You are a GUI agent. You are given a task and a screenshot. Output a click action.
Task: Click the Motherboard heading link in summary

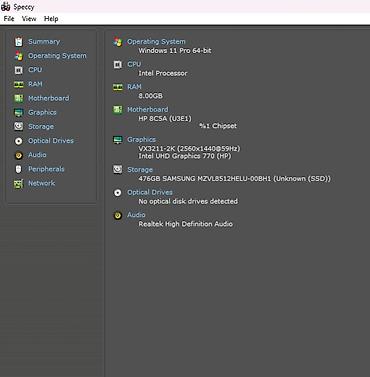148,109
